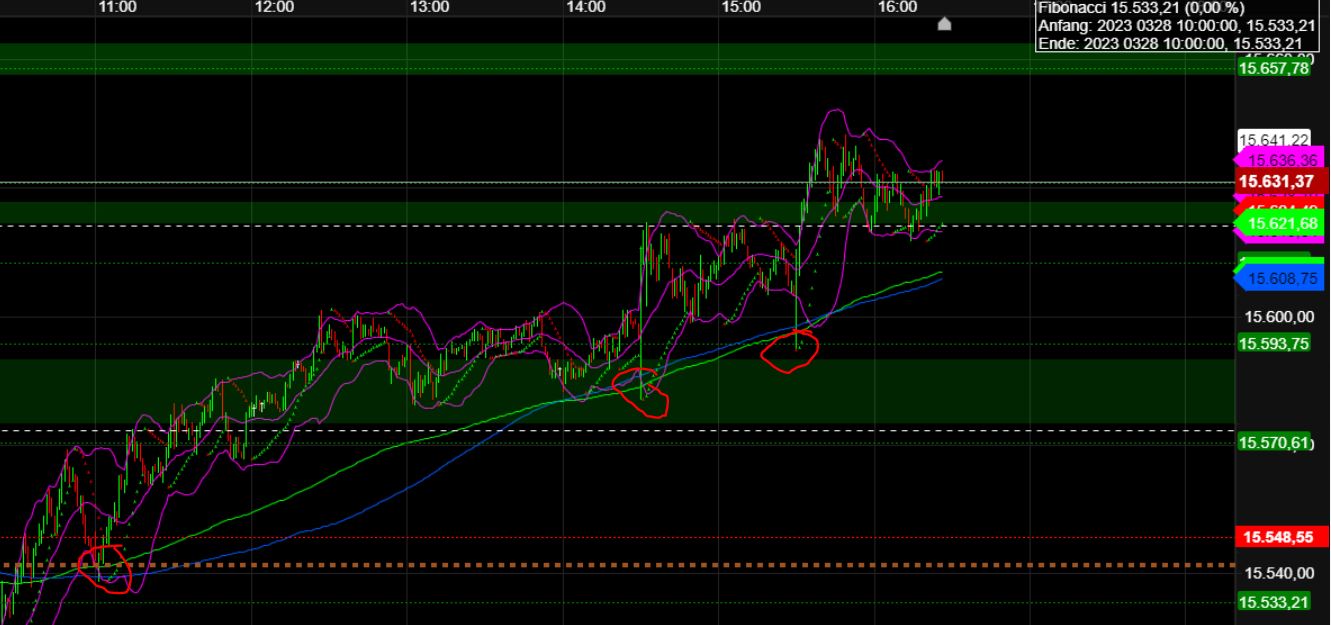This screenshot has height=625, width=1331.
Task: Select the 11:00 axis label
Action: pos(116,6)
